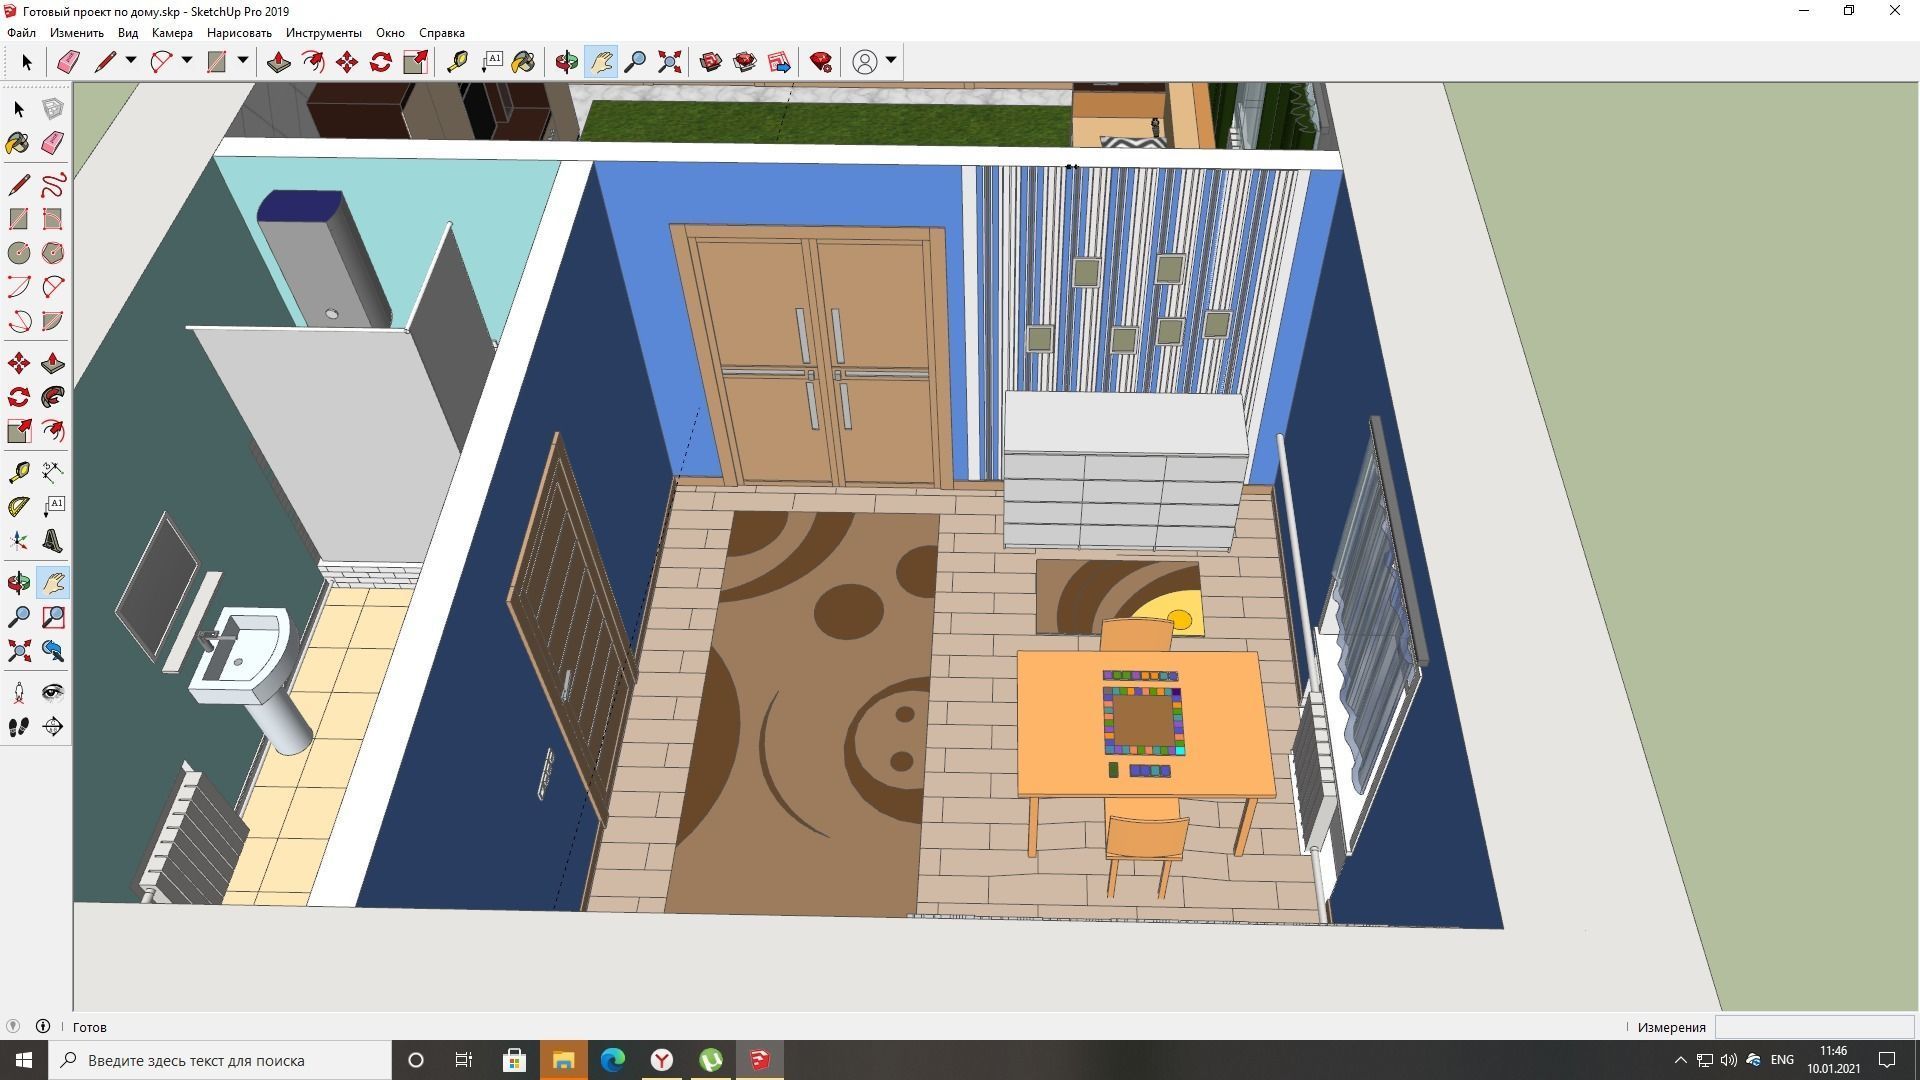Select the Axes tool in left panel
Viewport: 1920px width, 1080px height.
pyautogui.click(x=19, y=541)
